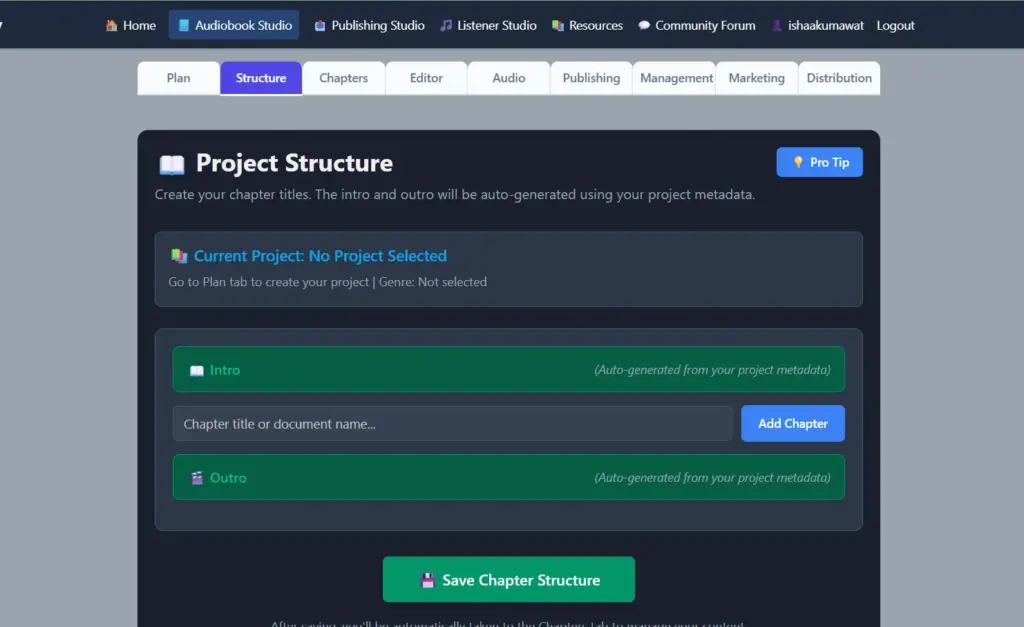Switch to the Chapters tab
This screenshot has width=1024, height=627.
tap(343, 77)
